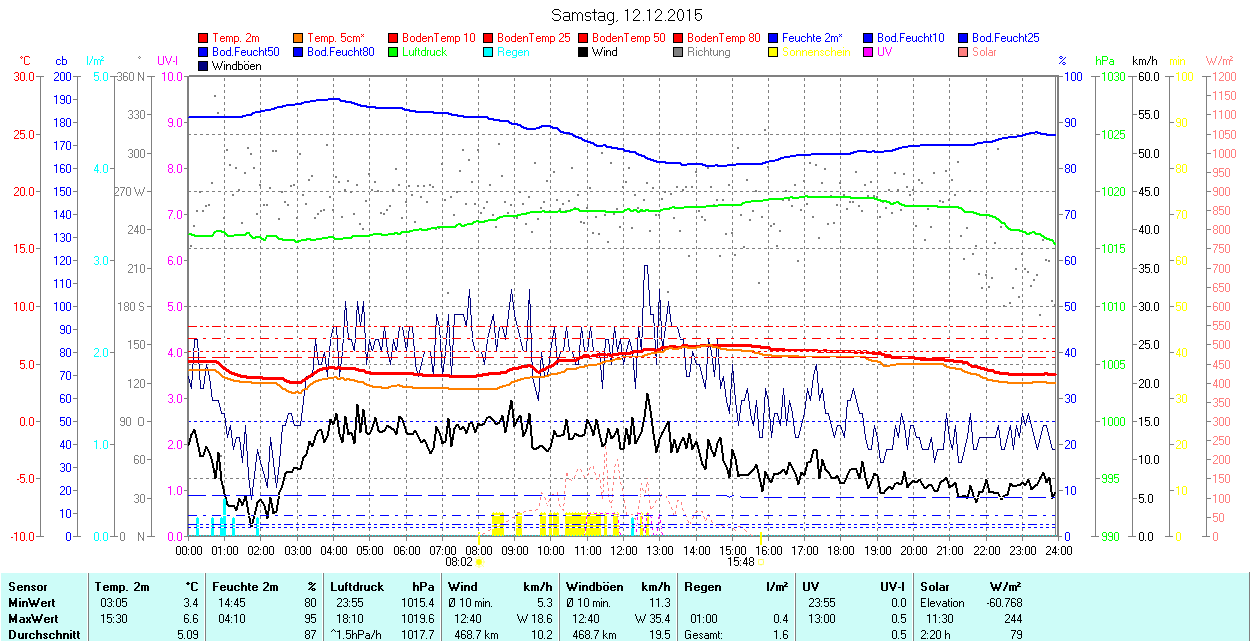
Task: Click the gray Richtung legend square
Action: 678,52
